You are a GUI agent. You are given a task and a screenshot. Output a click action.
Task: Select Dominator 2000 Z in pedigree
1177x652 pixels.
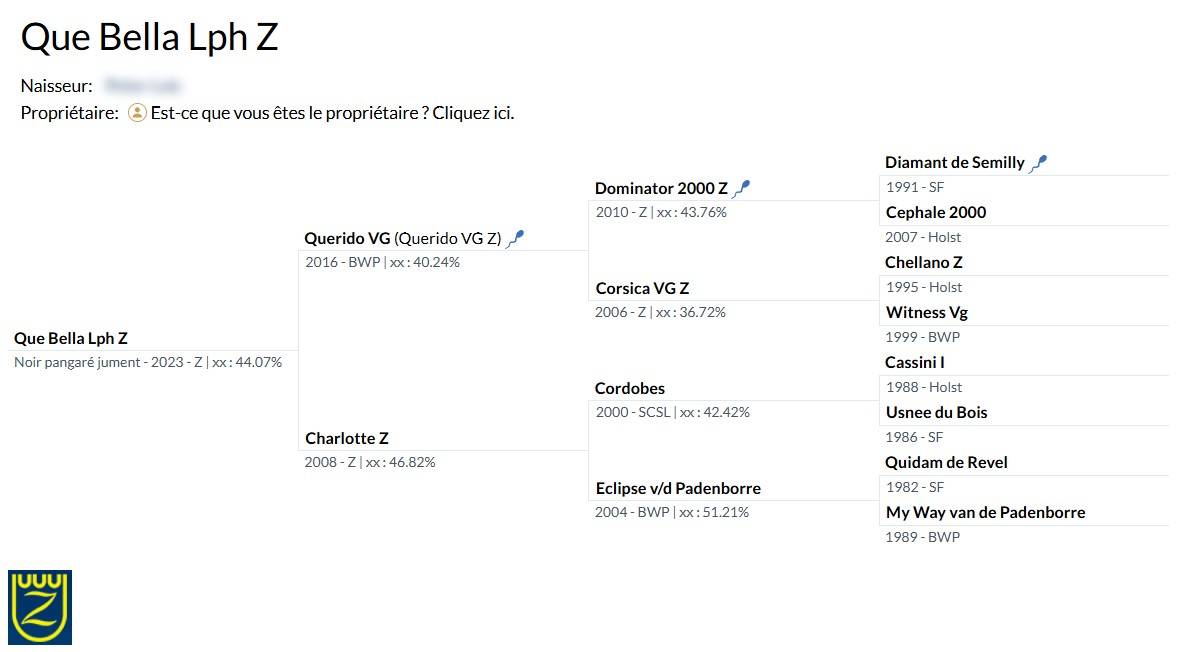click(661, 188)
